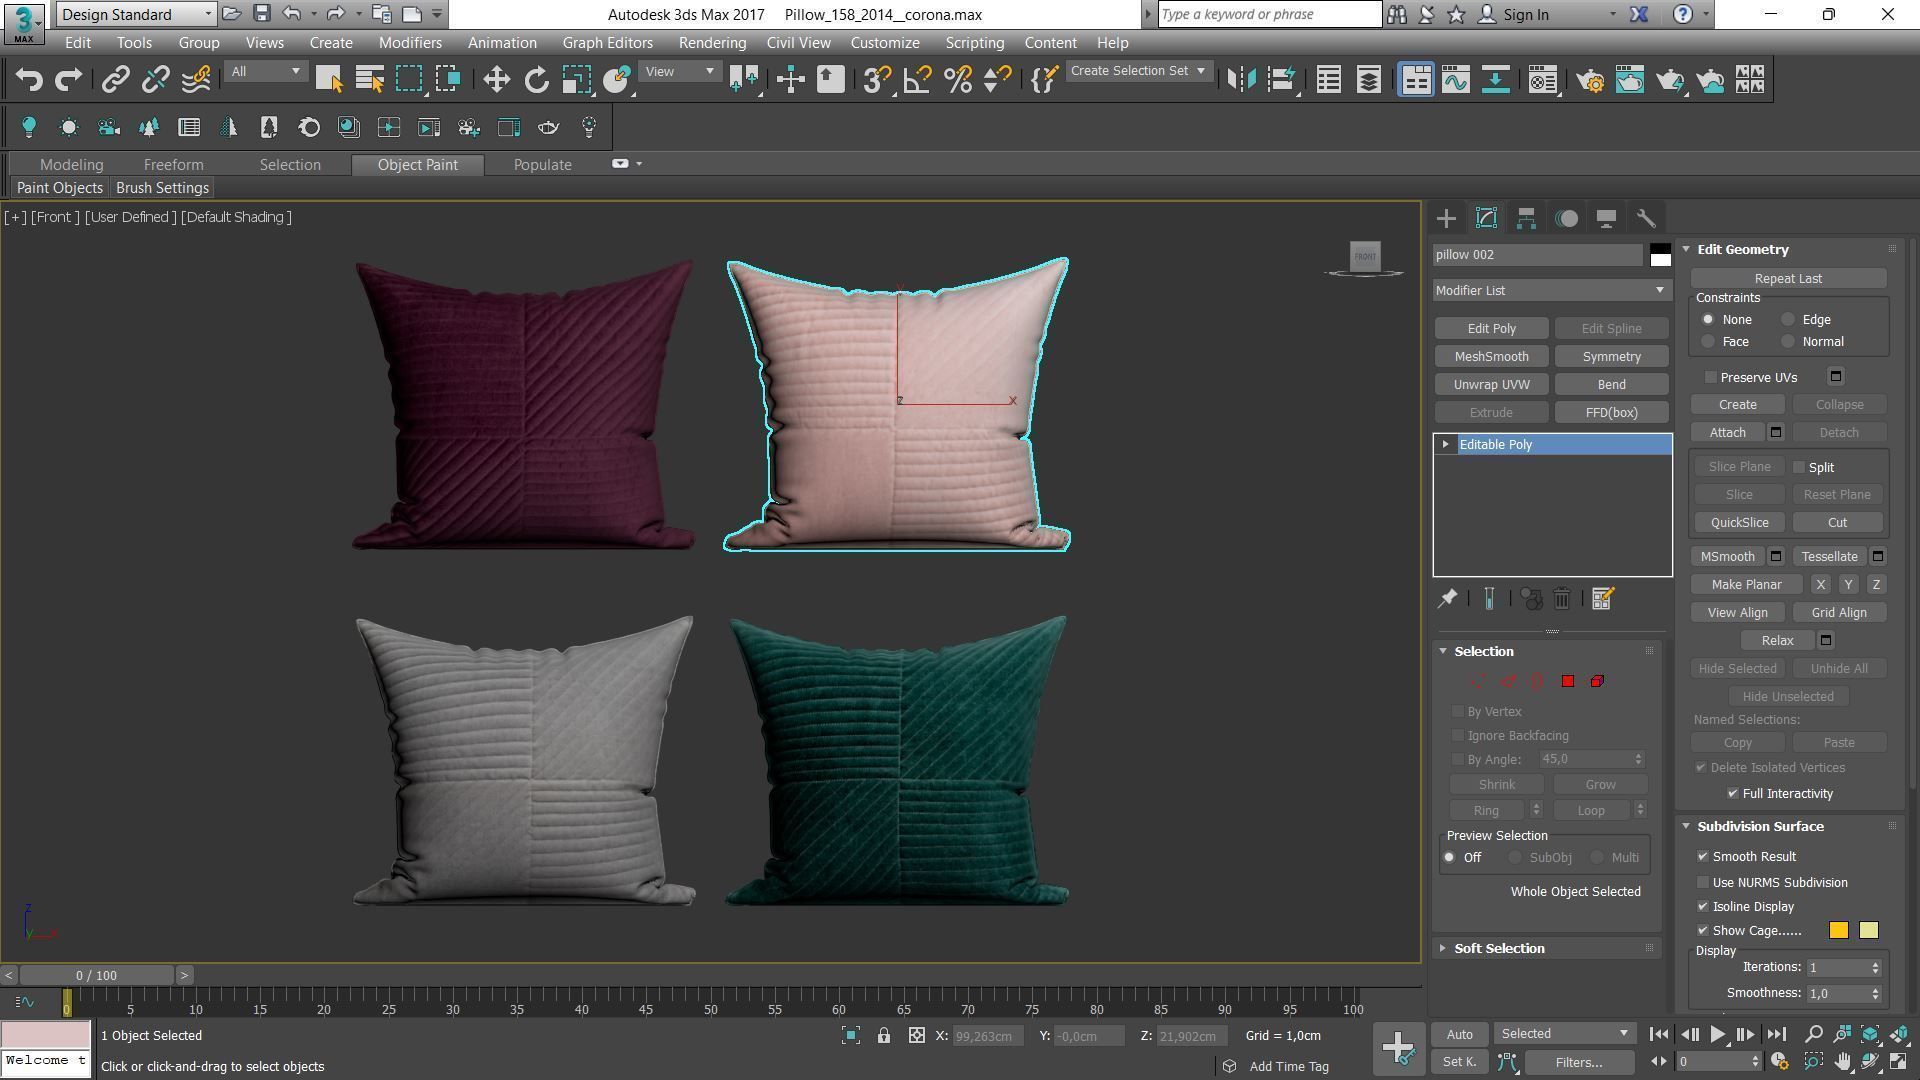1920x1080 pixels.
Task: Open Create Selection Set dropdown
Action: [1138, 71]
